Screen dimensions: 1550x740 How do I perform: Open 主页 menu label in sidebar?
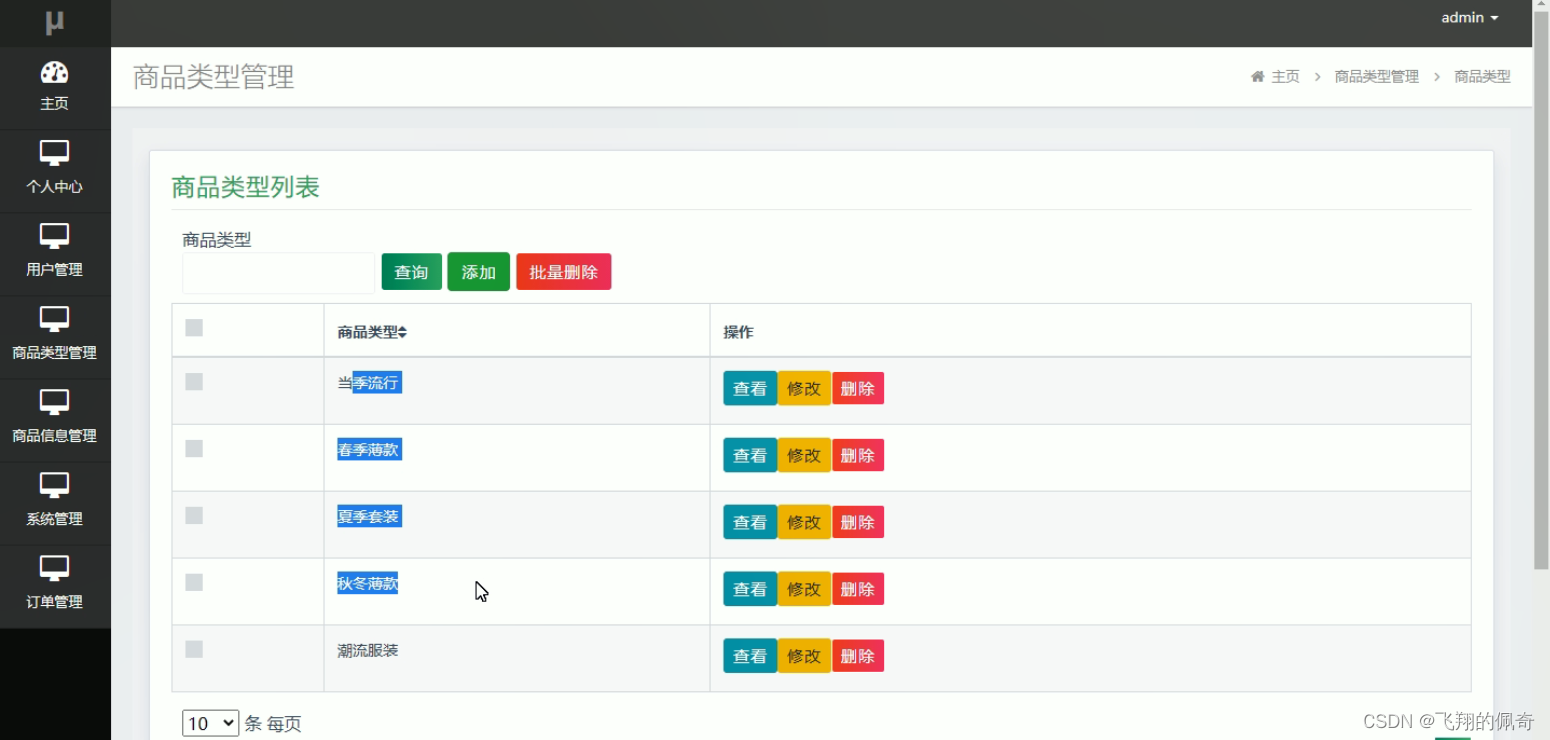(x=54, y=104)
